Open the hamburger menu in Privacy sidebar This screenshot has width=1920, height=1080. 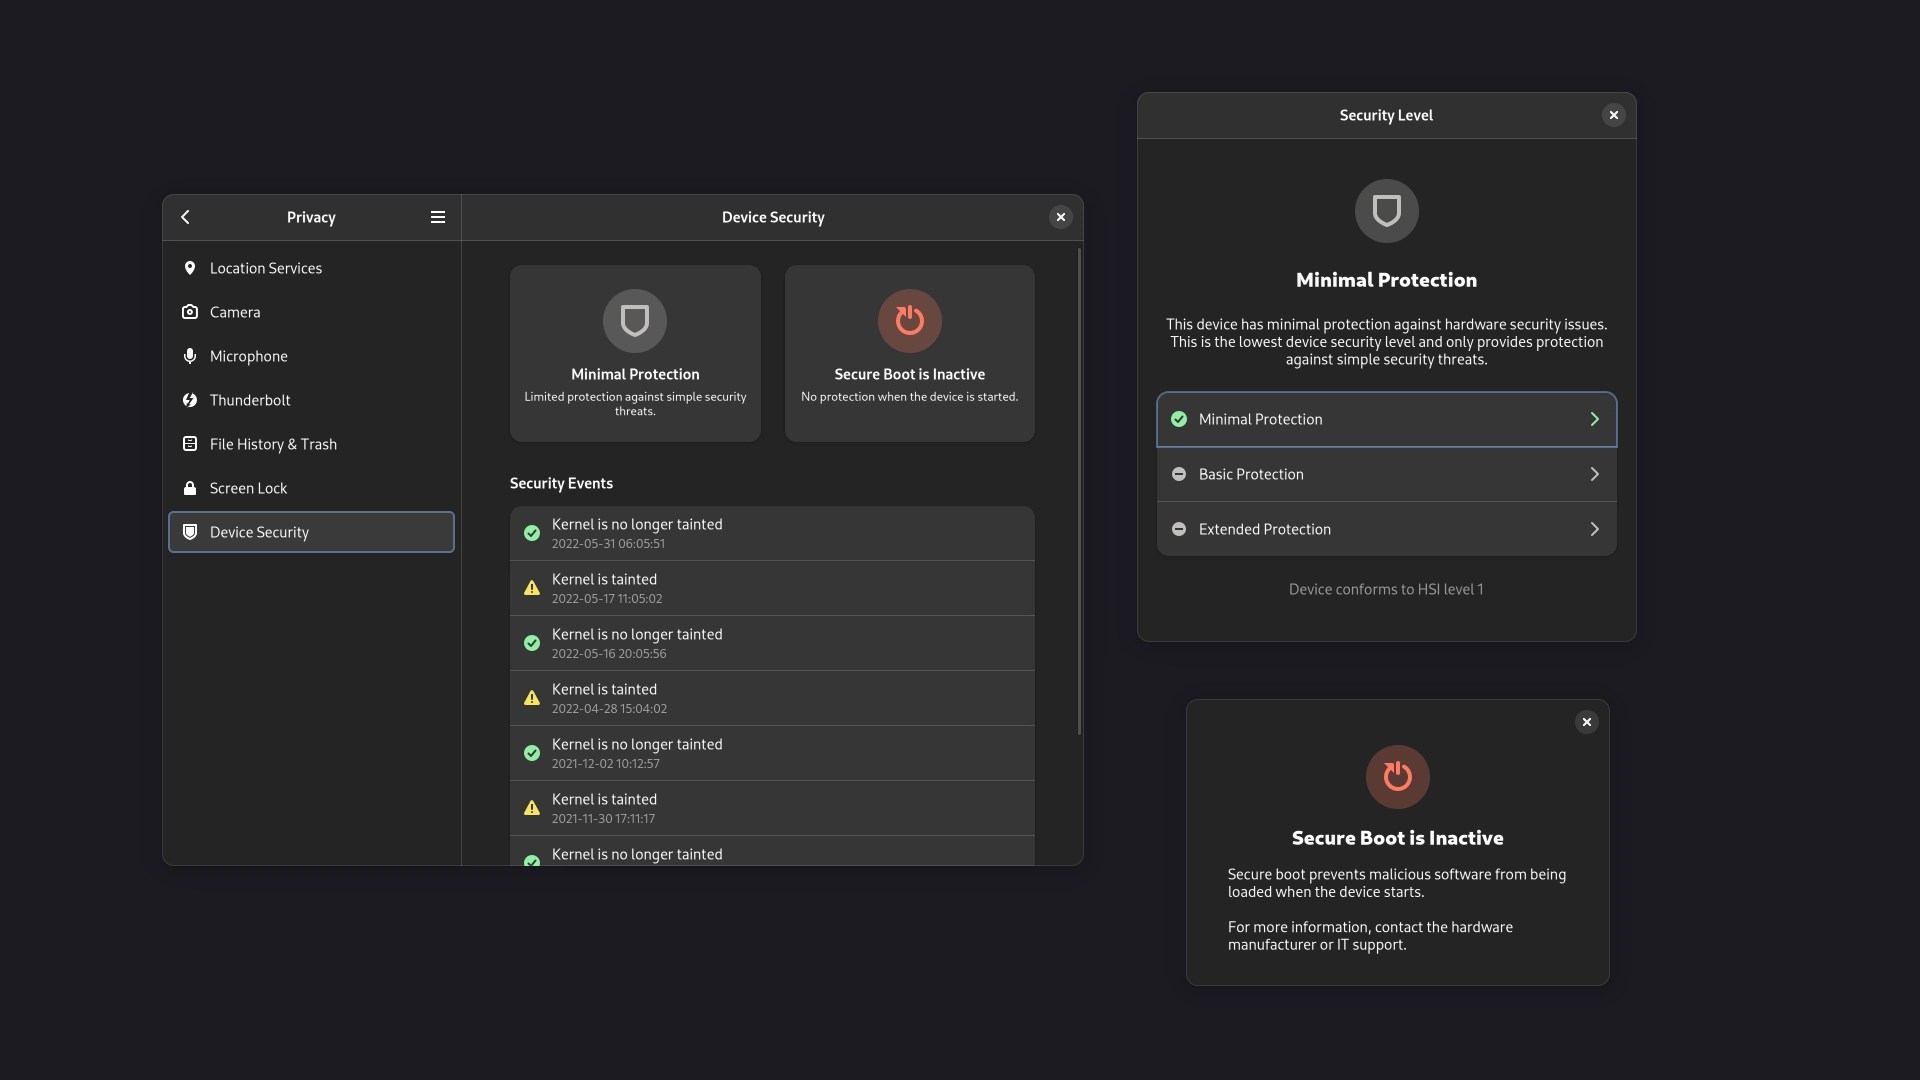[437, 217]
